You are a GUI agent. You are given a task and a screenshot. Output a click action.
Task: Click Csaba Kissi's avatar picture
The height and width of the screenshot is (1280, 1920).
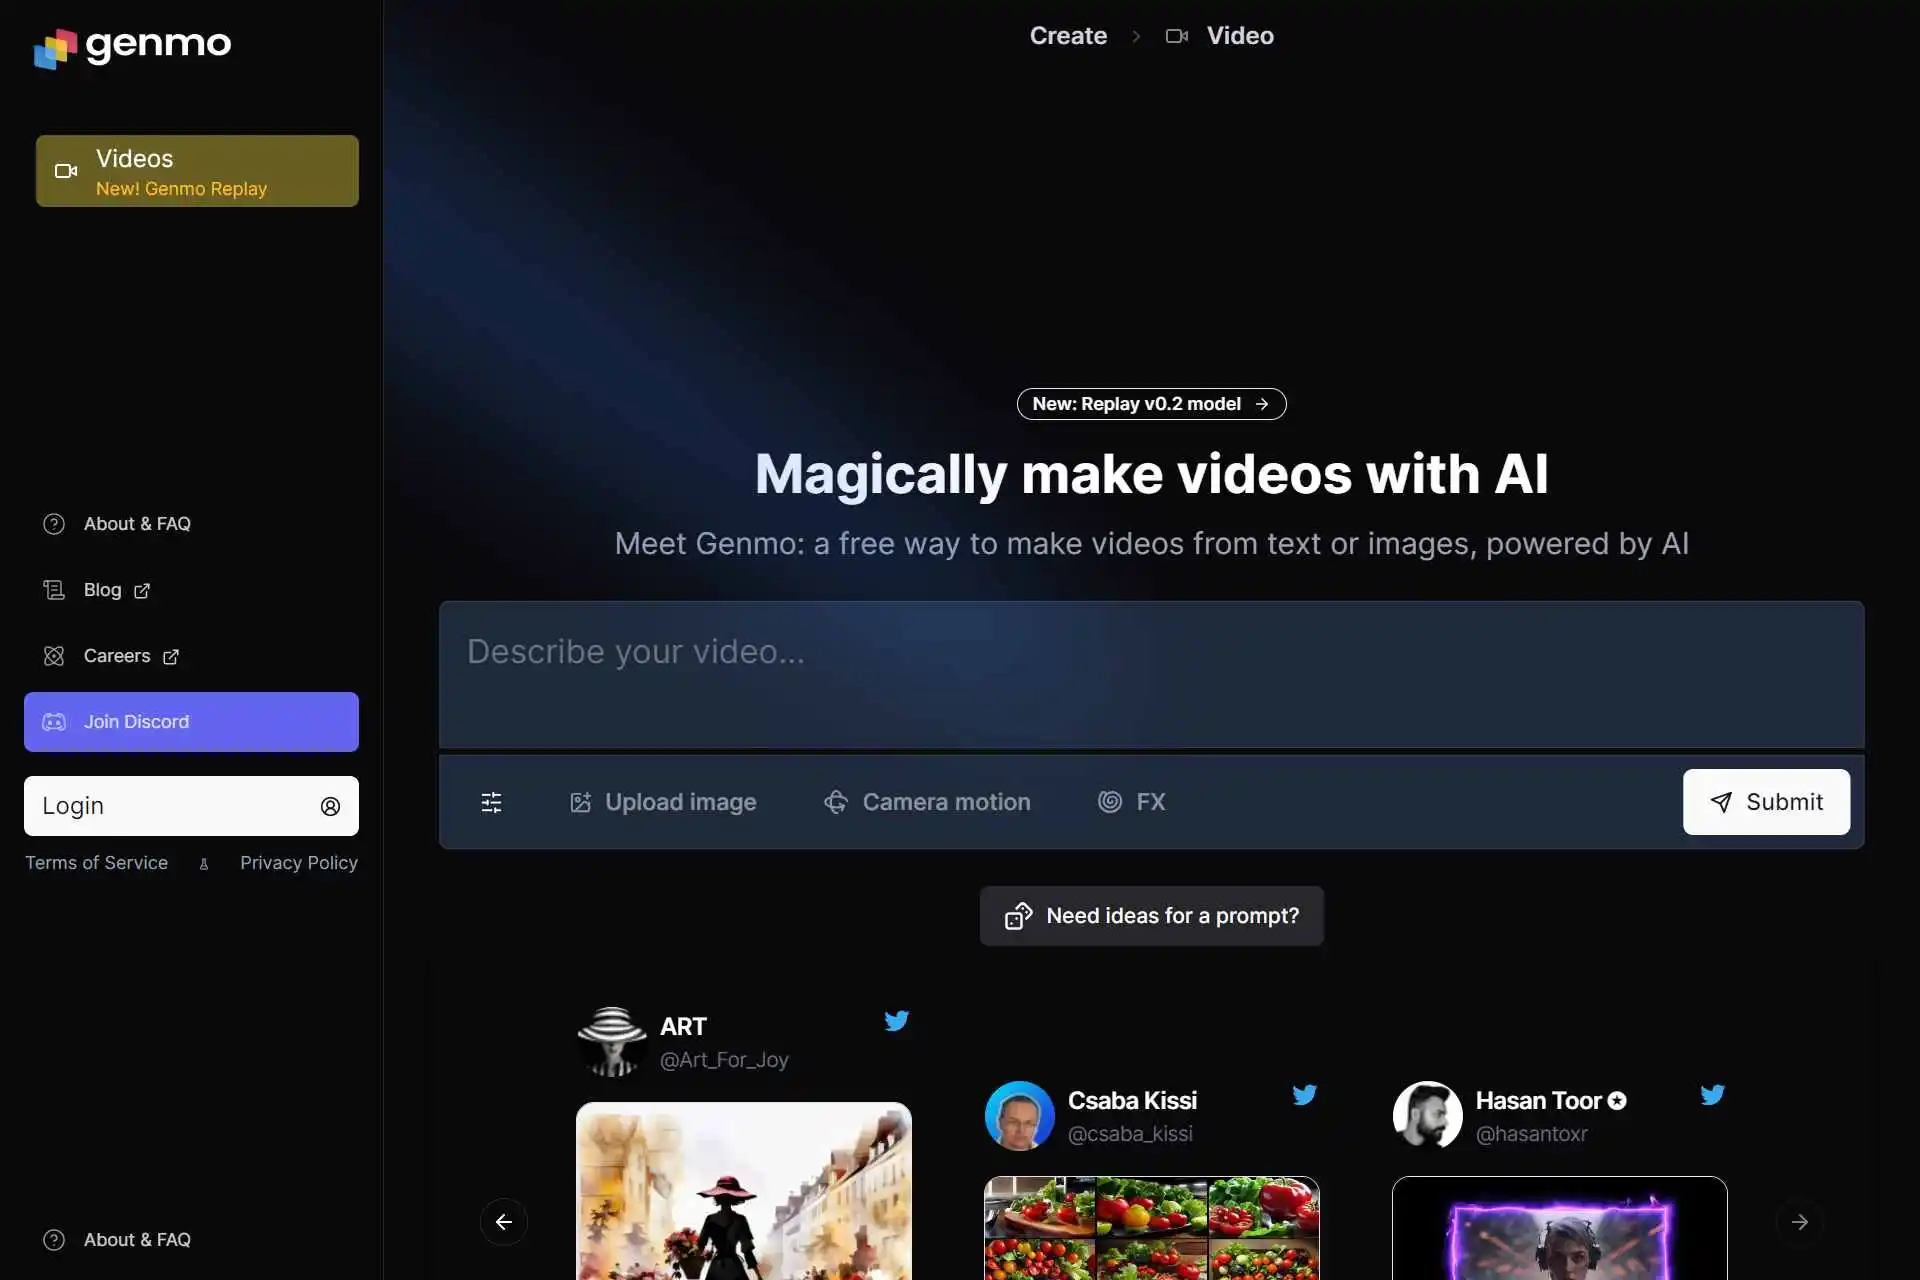(1019, 1116)
